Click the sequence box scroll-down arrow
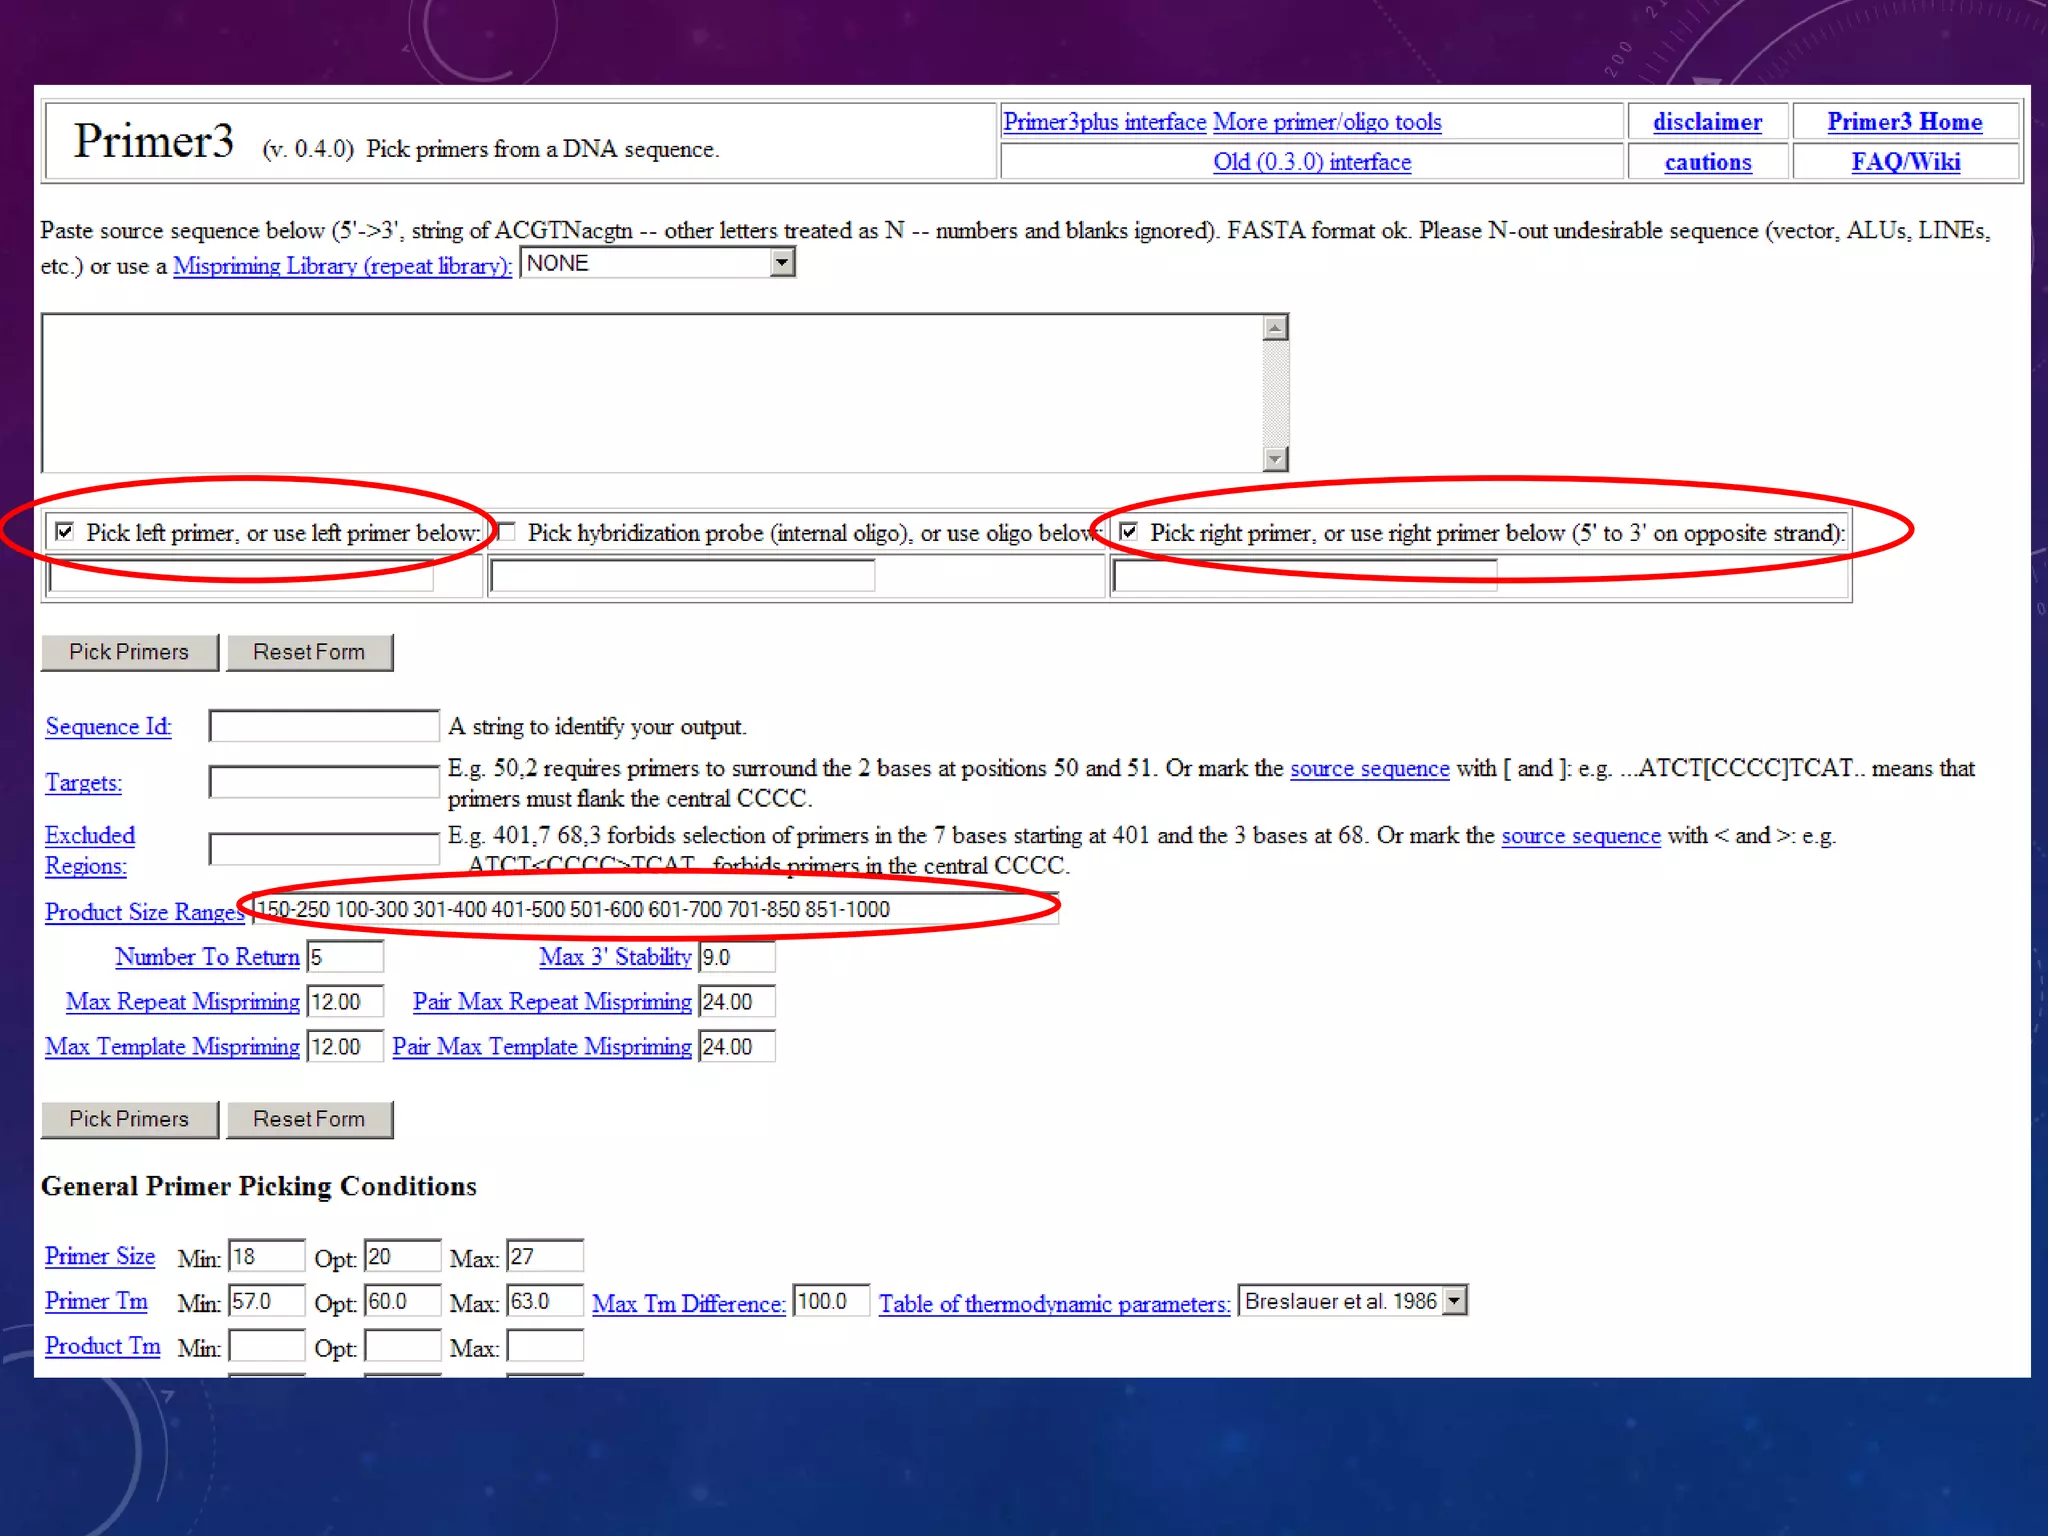 (1275, 459)
